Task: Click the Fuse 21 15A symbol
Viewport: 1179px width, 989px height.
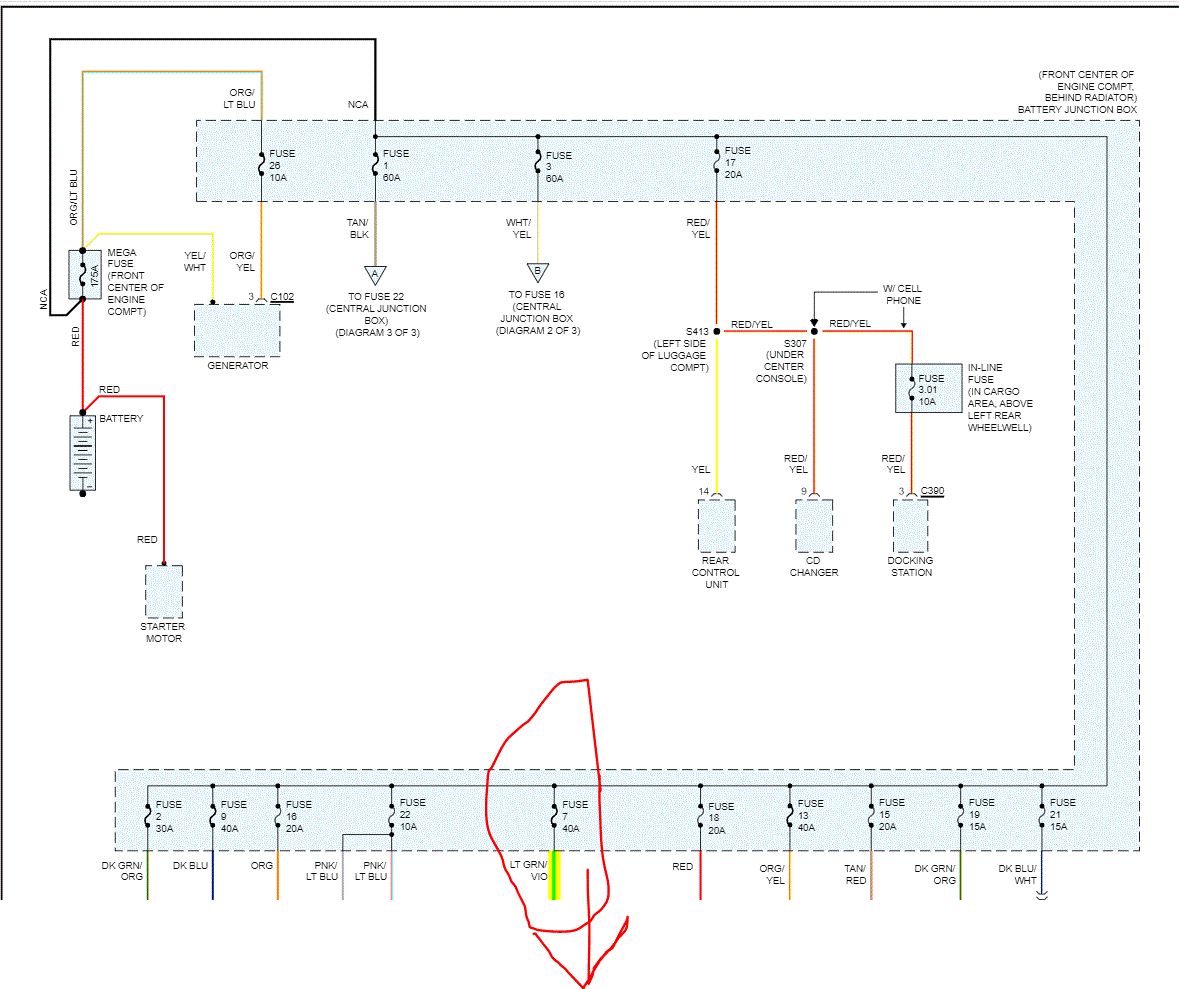Action: [1042, 815]
